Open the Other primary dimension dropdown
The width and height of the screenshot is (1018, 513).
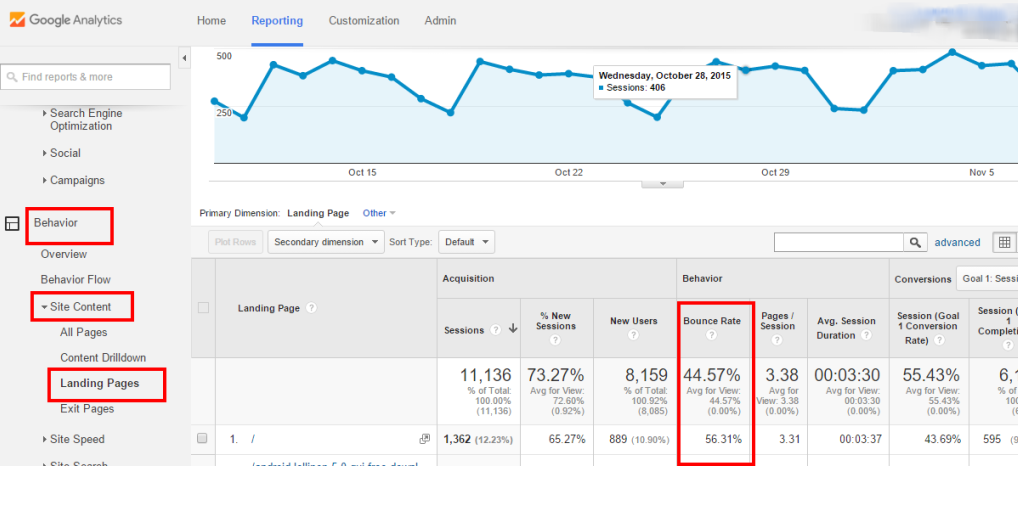click(379, 213)
